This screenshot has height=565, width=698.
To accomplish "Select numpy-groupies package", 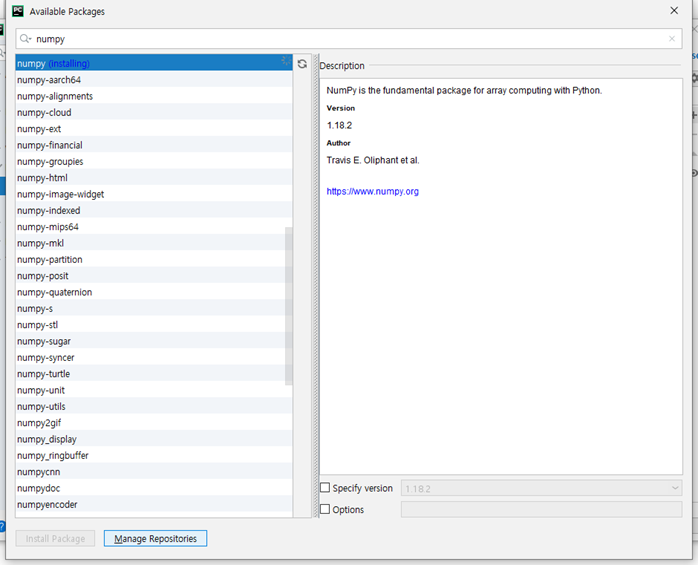I will click(154, 161).
